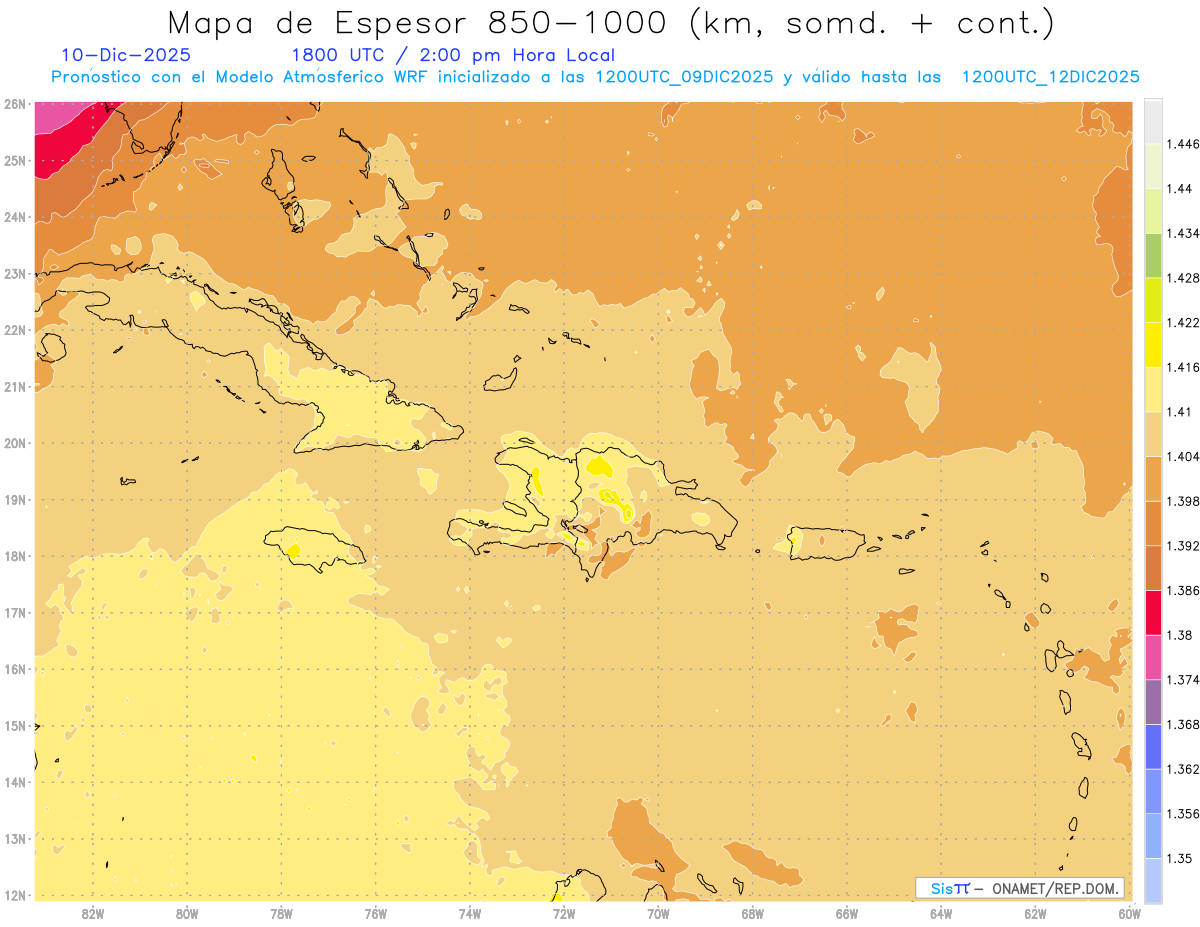The height and width of the screenshot is (927, 1200).
Task: Click the 22N latitude label
Action: (14, 330)
